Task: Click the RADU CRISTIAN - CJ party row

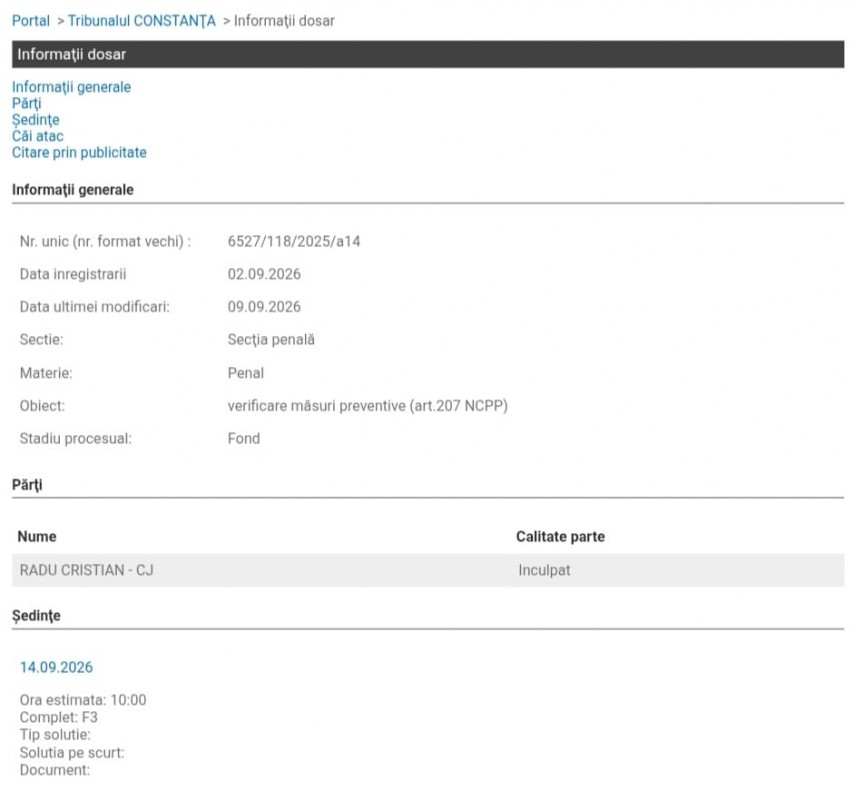Action: point(428,570)
